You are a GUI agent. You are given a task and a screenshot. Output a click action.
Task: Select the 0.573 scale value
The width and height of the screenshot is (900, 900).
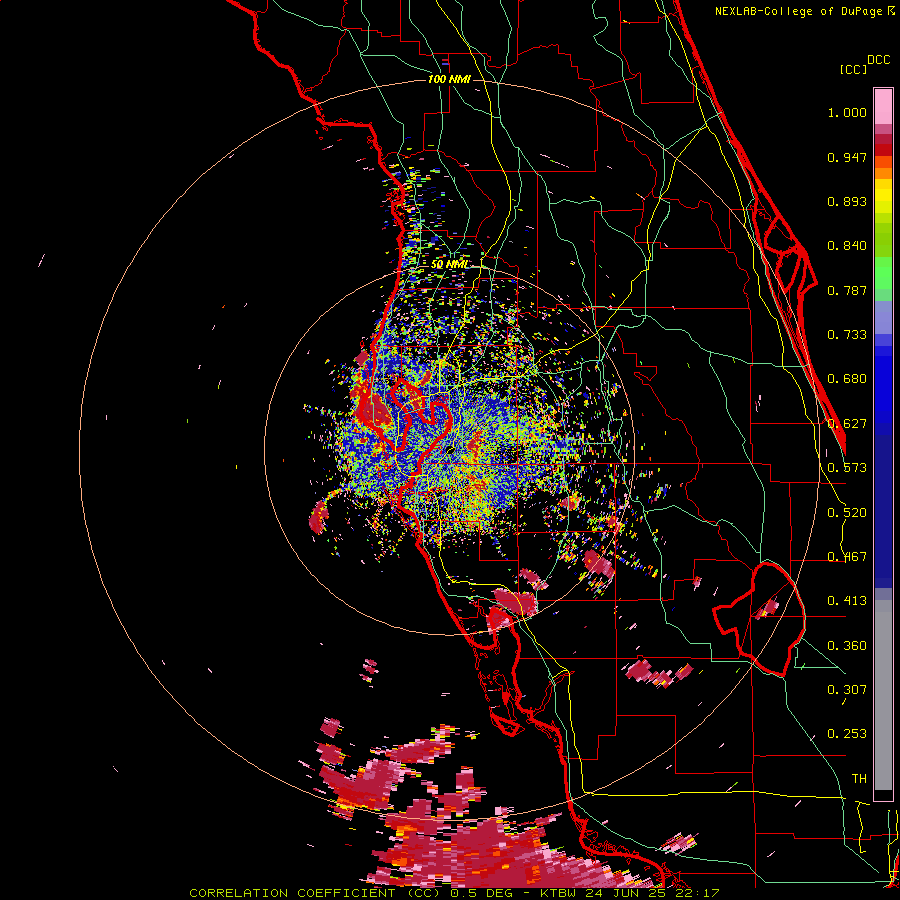point(847,468)
